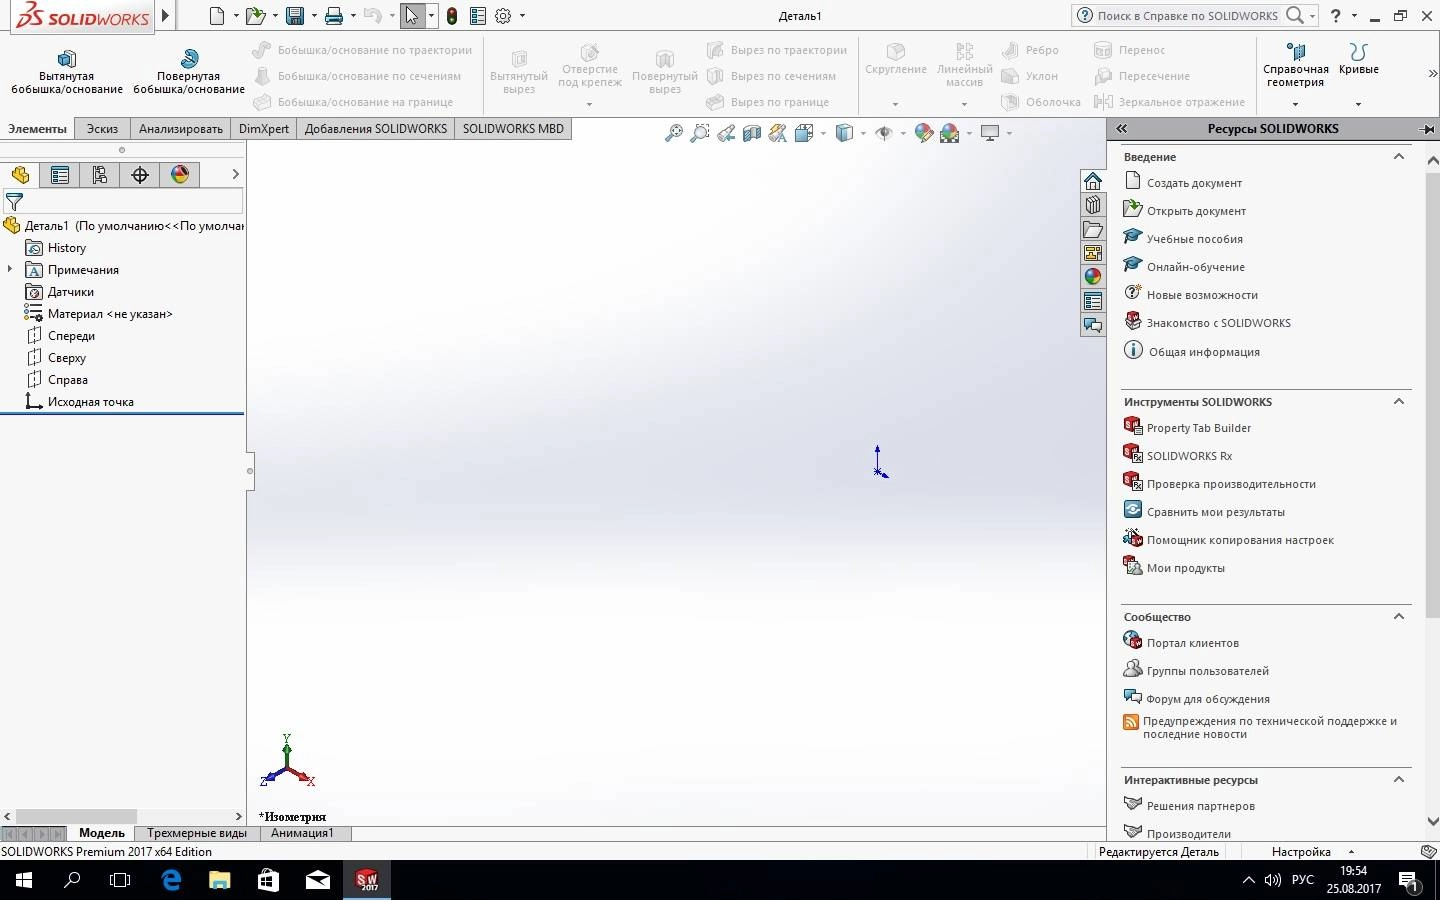1440x900 pixels.
Task: Toggle the task pane pin icon
Action: [1427, 129]
